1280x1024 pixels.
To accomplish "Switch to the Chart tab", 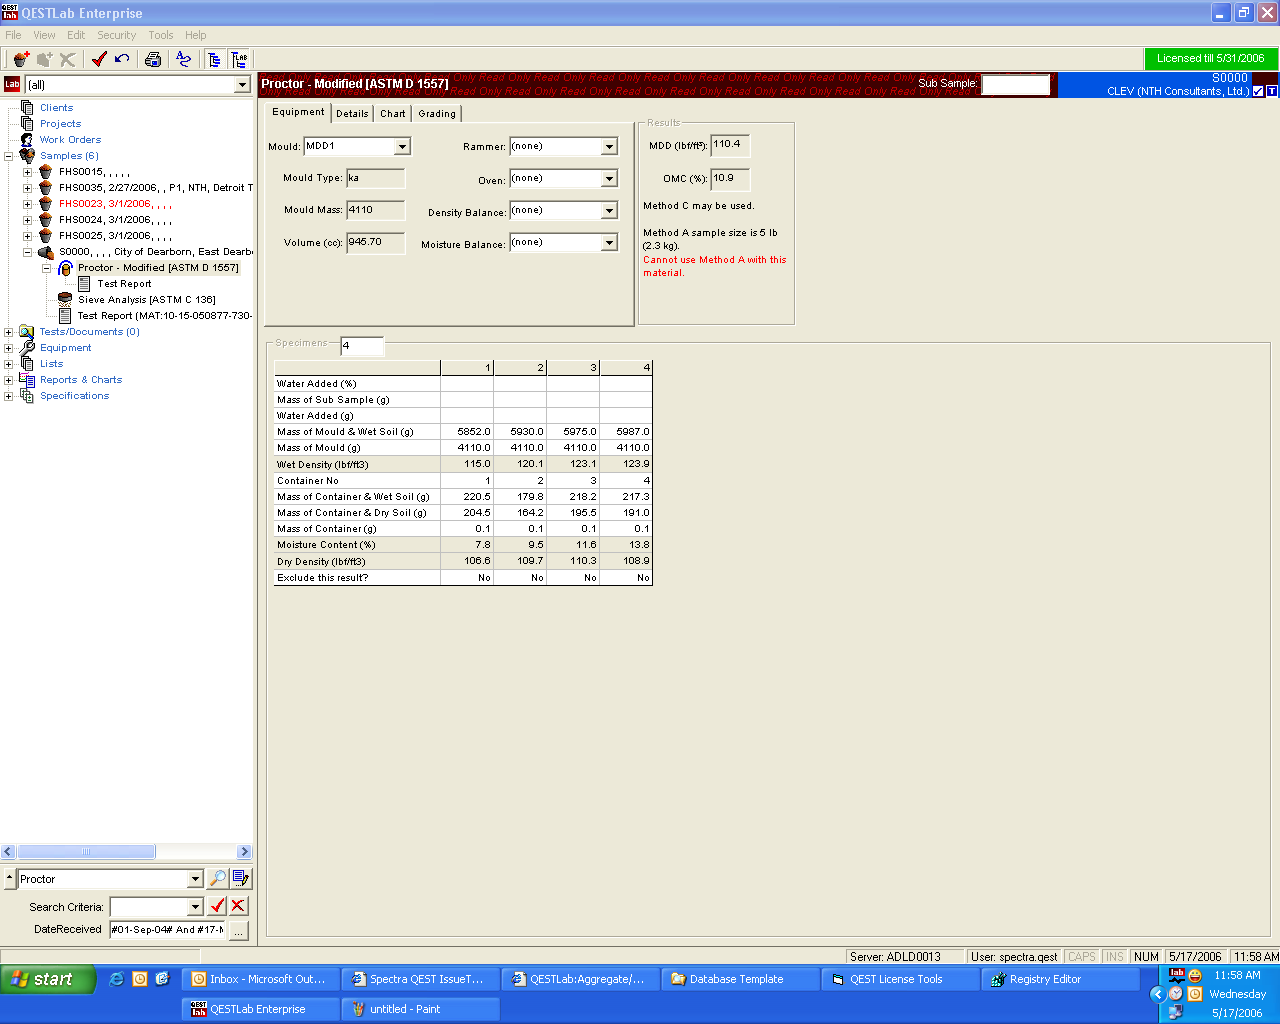I will coord(392,114).
